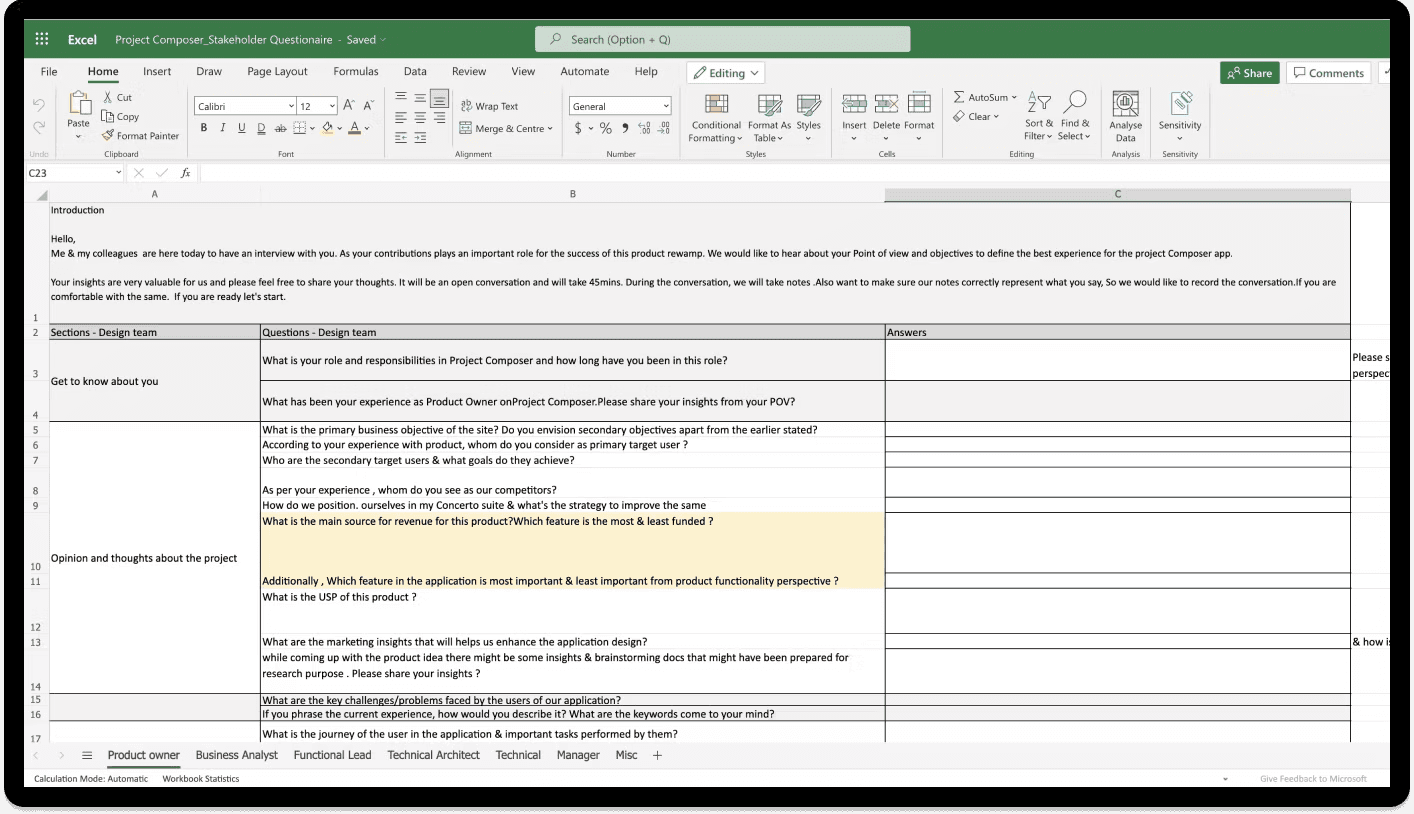Switch to the Page Layout tab

pyautogui.click(x=278, y=71)
